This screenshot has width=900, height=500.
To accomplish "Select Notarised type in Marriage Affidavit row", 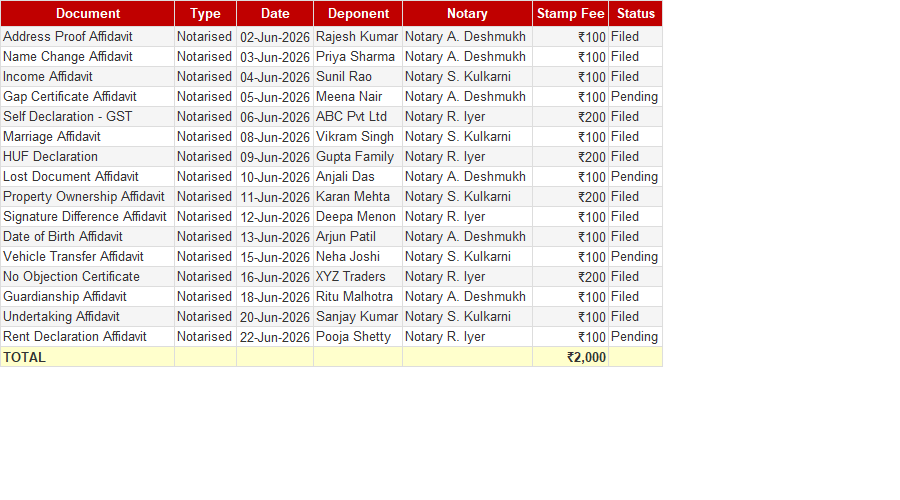I will 205,137.
